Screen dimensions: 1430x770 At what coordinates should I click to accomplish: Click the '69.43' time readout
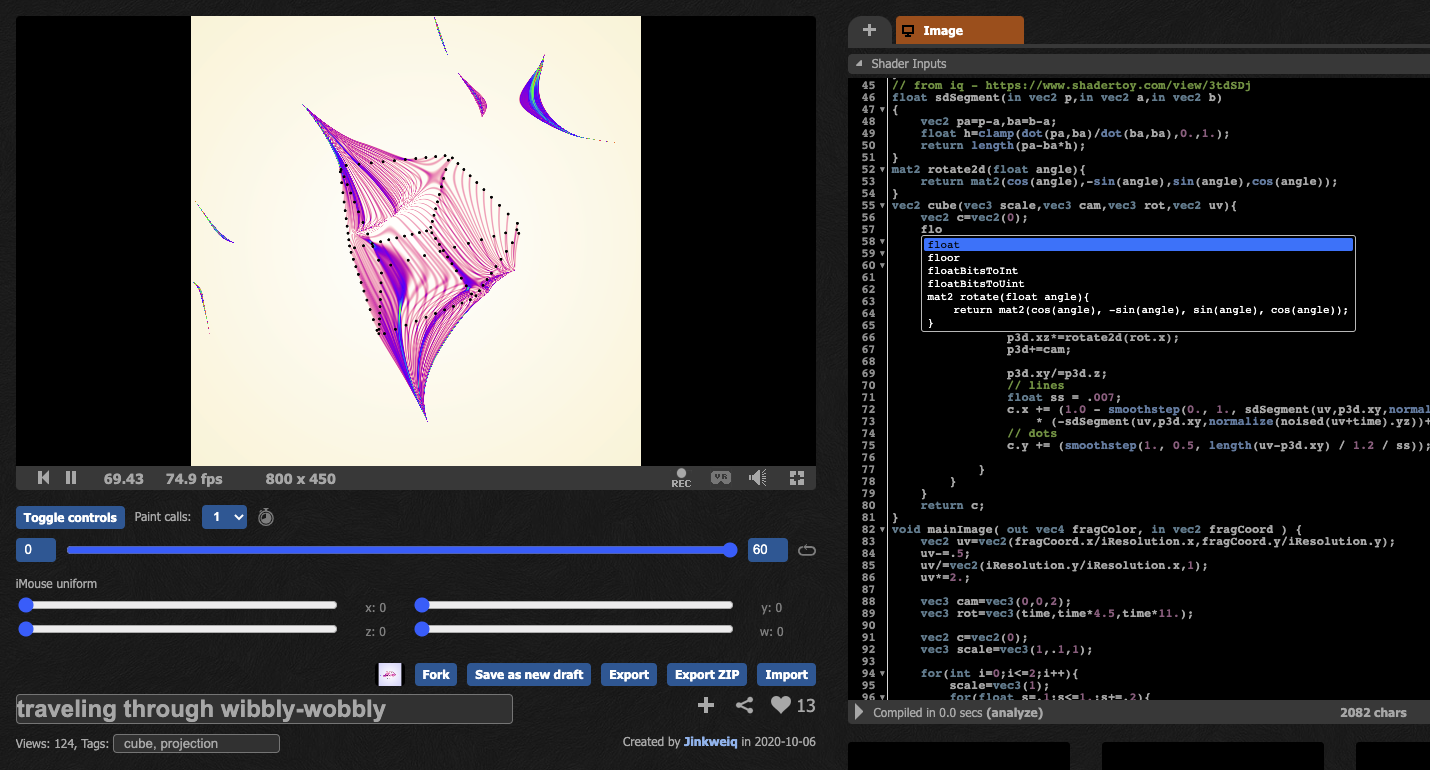pyautogui.click(x=123, y=479)
